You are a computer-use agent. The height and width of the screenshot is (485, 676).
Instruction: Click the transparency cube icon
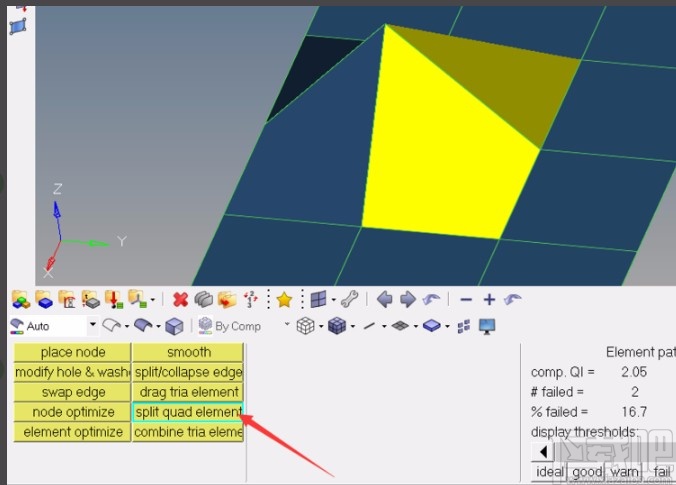[x=174, y=326]
